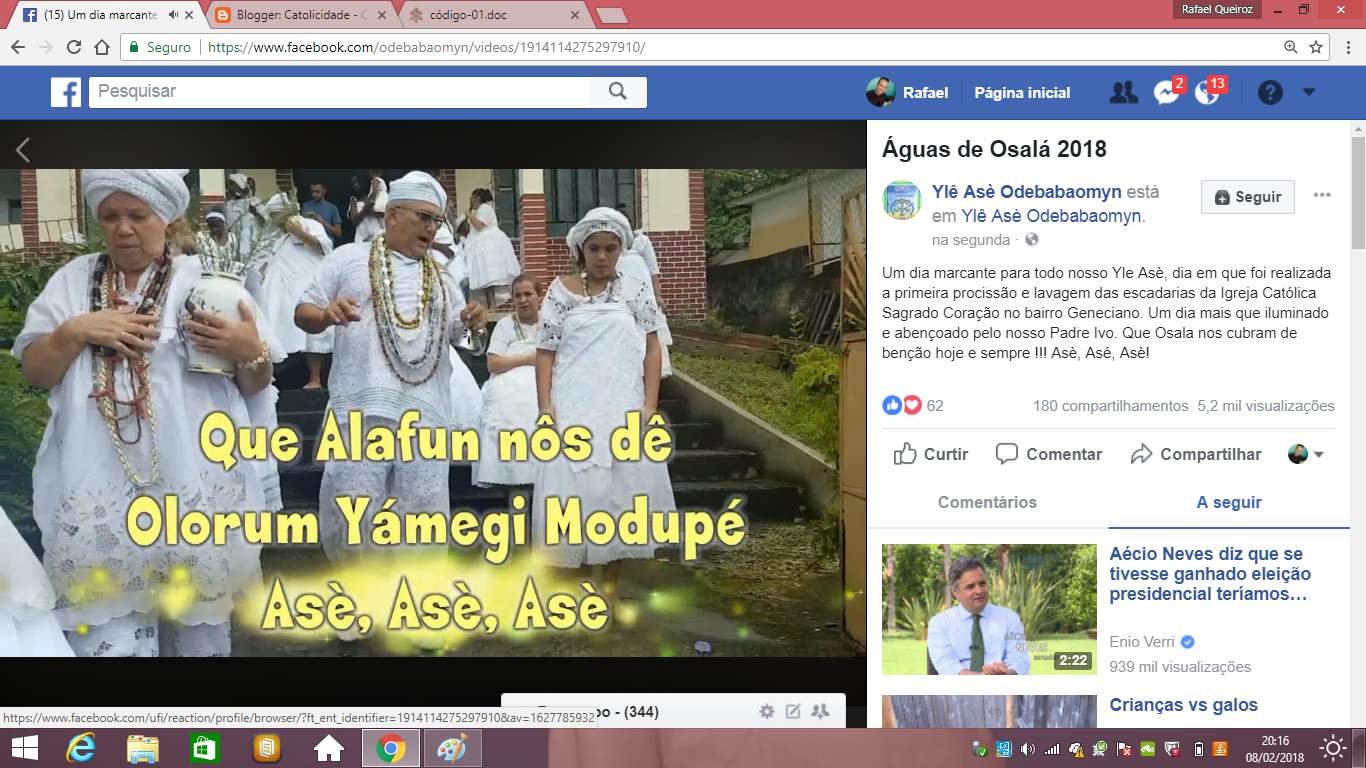Click the create group icon in chat bar
This screenshot has height=768, width=1366.
820,712
